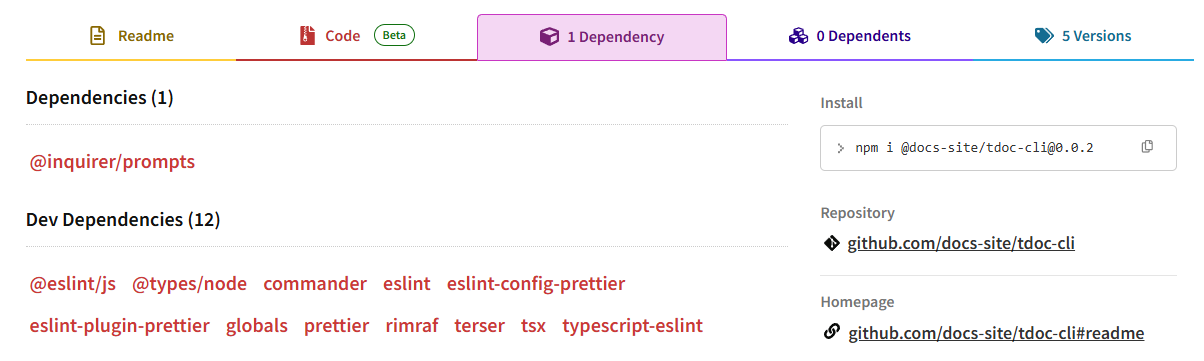Click the homepage chain link icon
This screenshot has height=361, width=1204.
[x=830, y=332]
